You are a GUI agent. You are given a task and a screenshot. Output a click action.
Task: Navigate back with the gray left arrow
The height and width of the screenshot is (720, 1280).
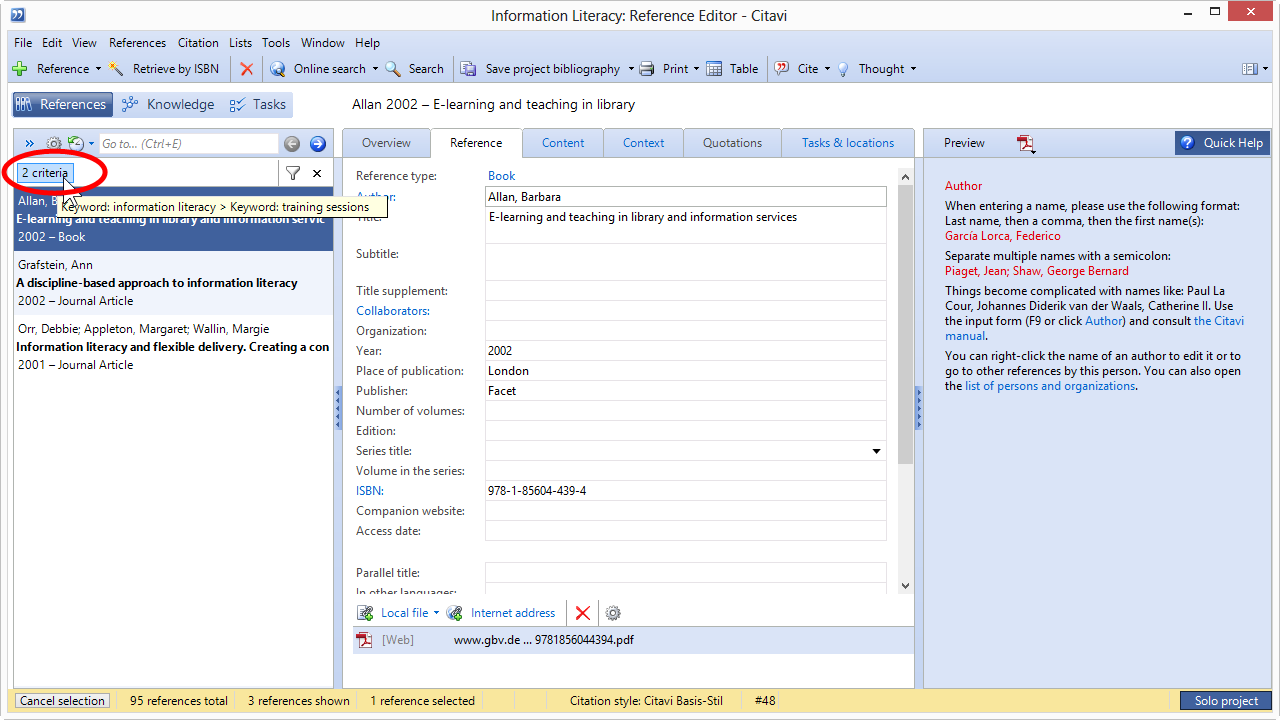292,144
